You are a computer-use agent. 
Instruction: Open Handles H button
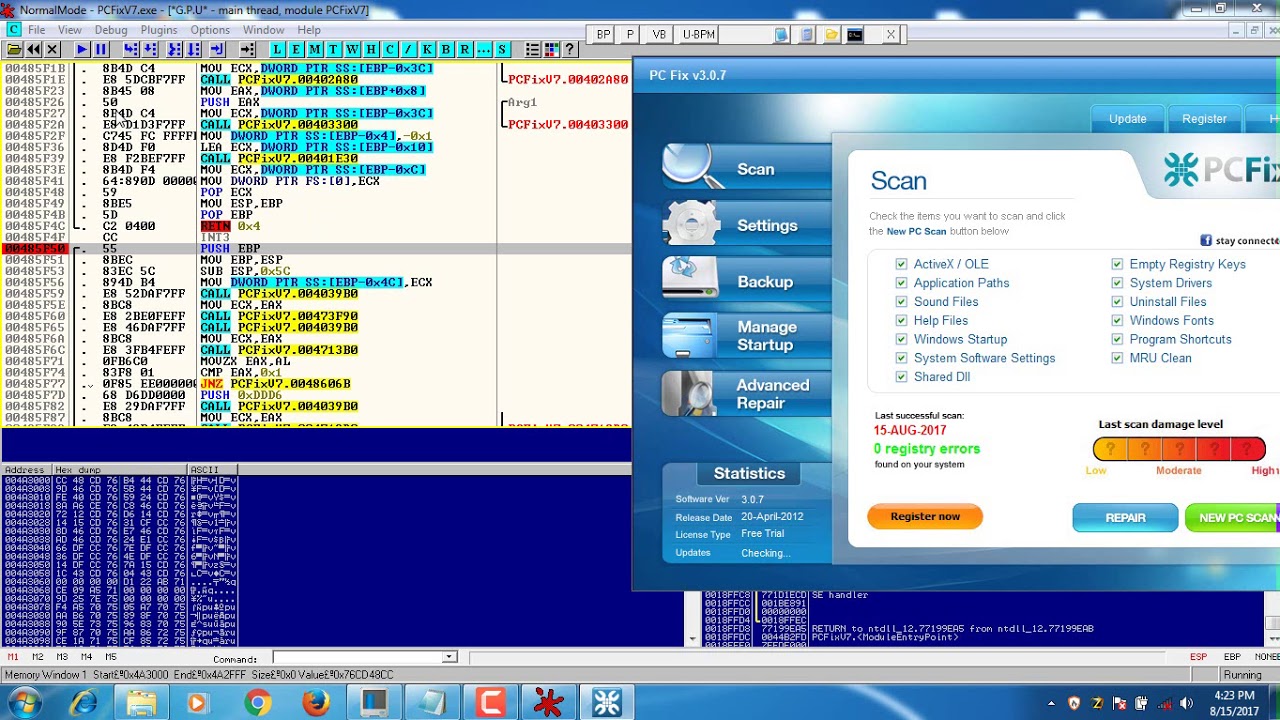coord(371,49)
